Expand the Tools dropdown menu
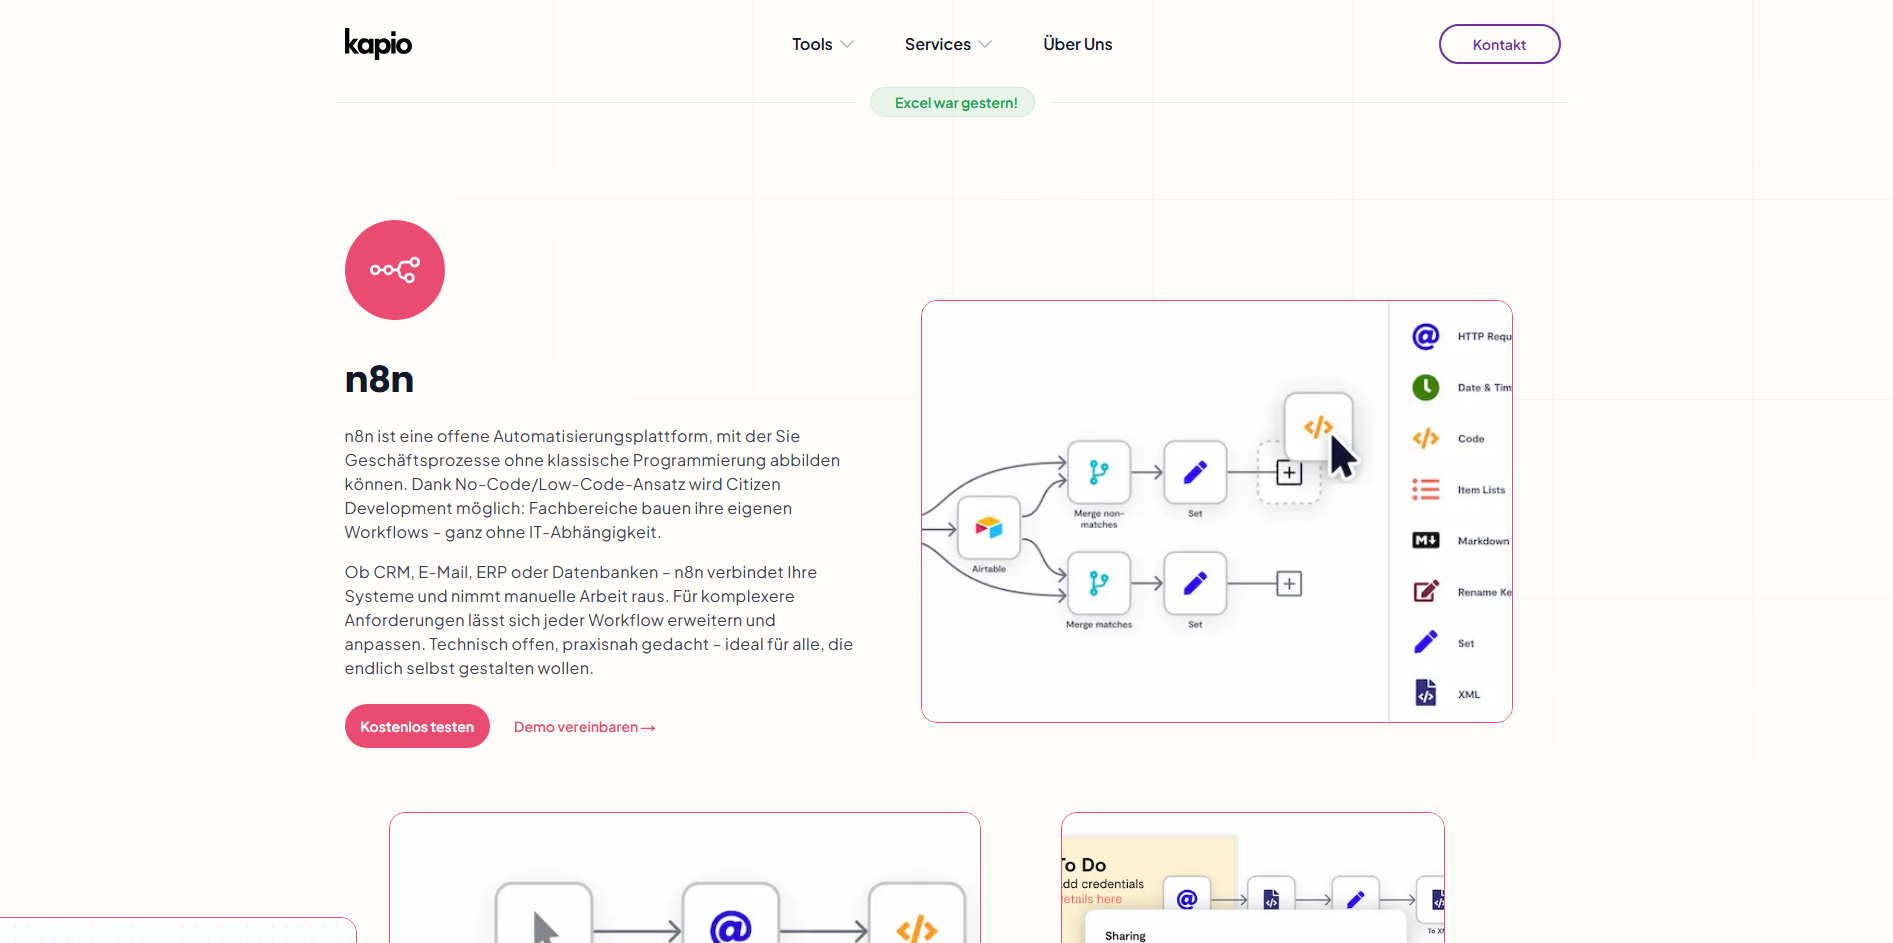This screenshot has width=1893, height=943. coord(822,44)
